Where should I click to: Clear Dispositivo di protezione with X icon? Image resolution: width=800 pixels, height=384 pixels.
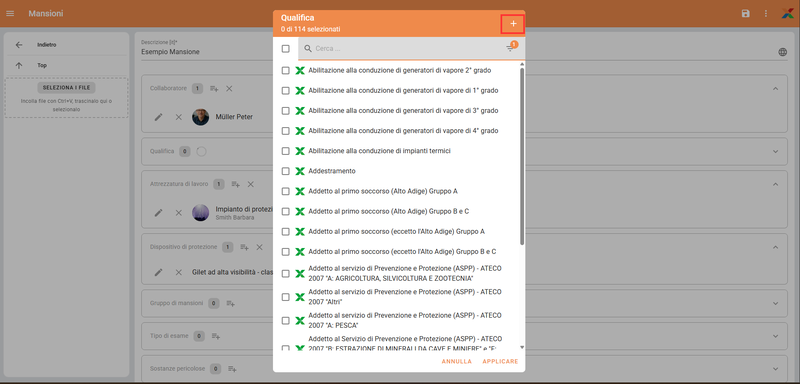[x=259, y=247]
